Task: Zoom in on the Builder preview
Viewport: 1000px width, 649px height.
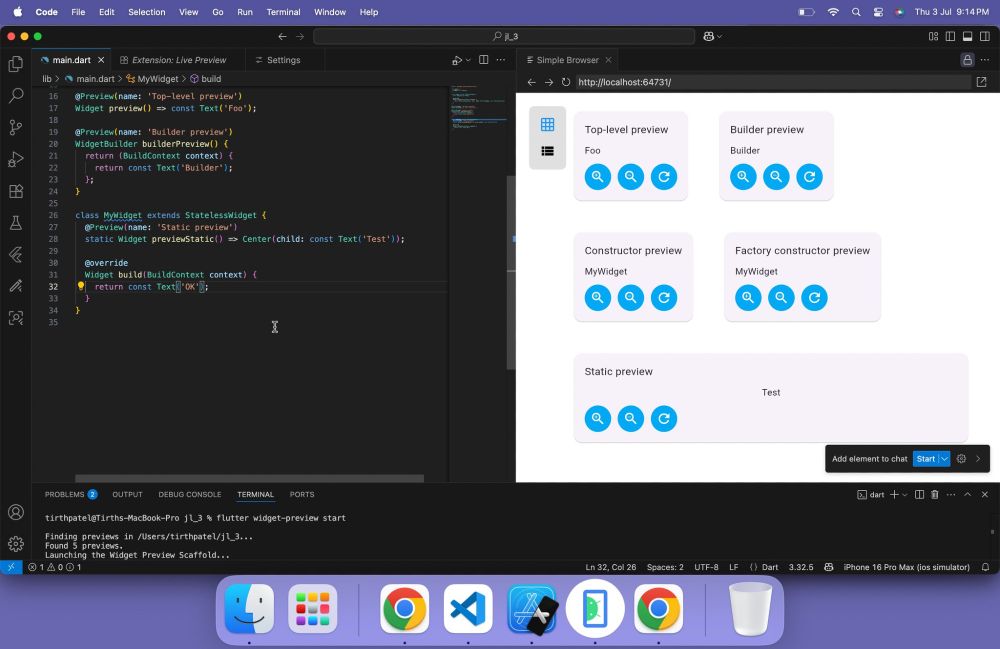Action: (743, 177)
